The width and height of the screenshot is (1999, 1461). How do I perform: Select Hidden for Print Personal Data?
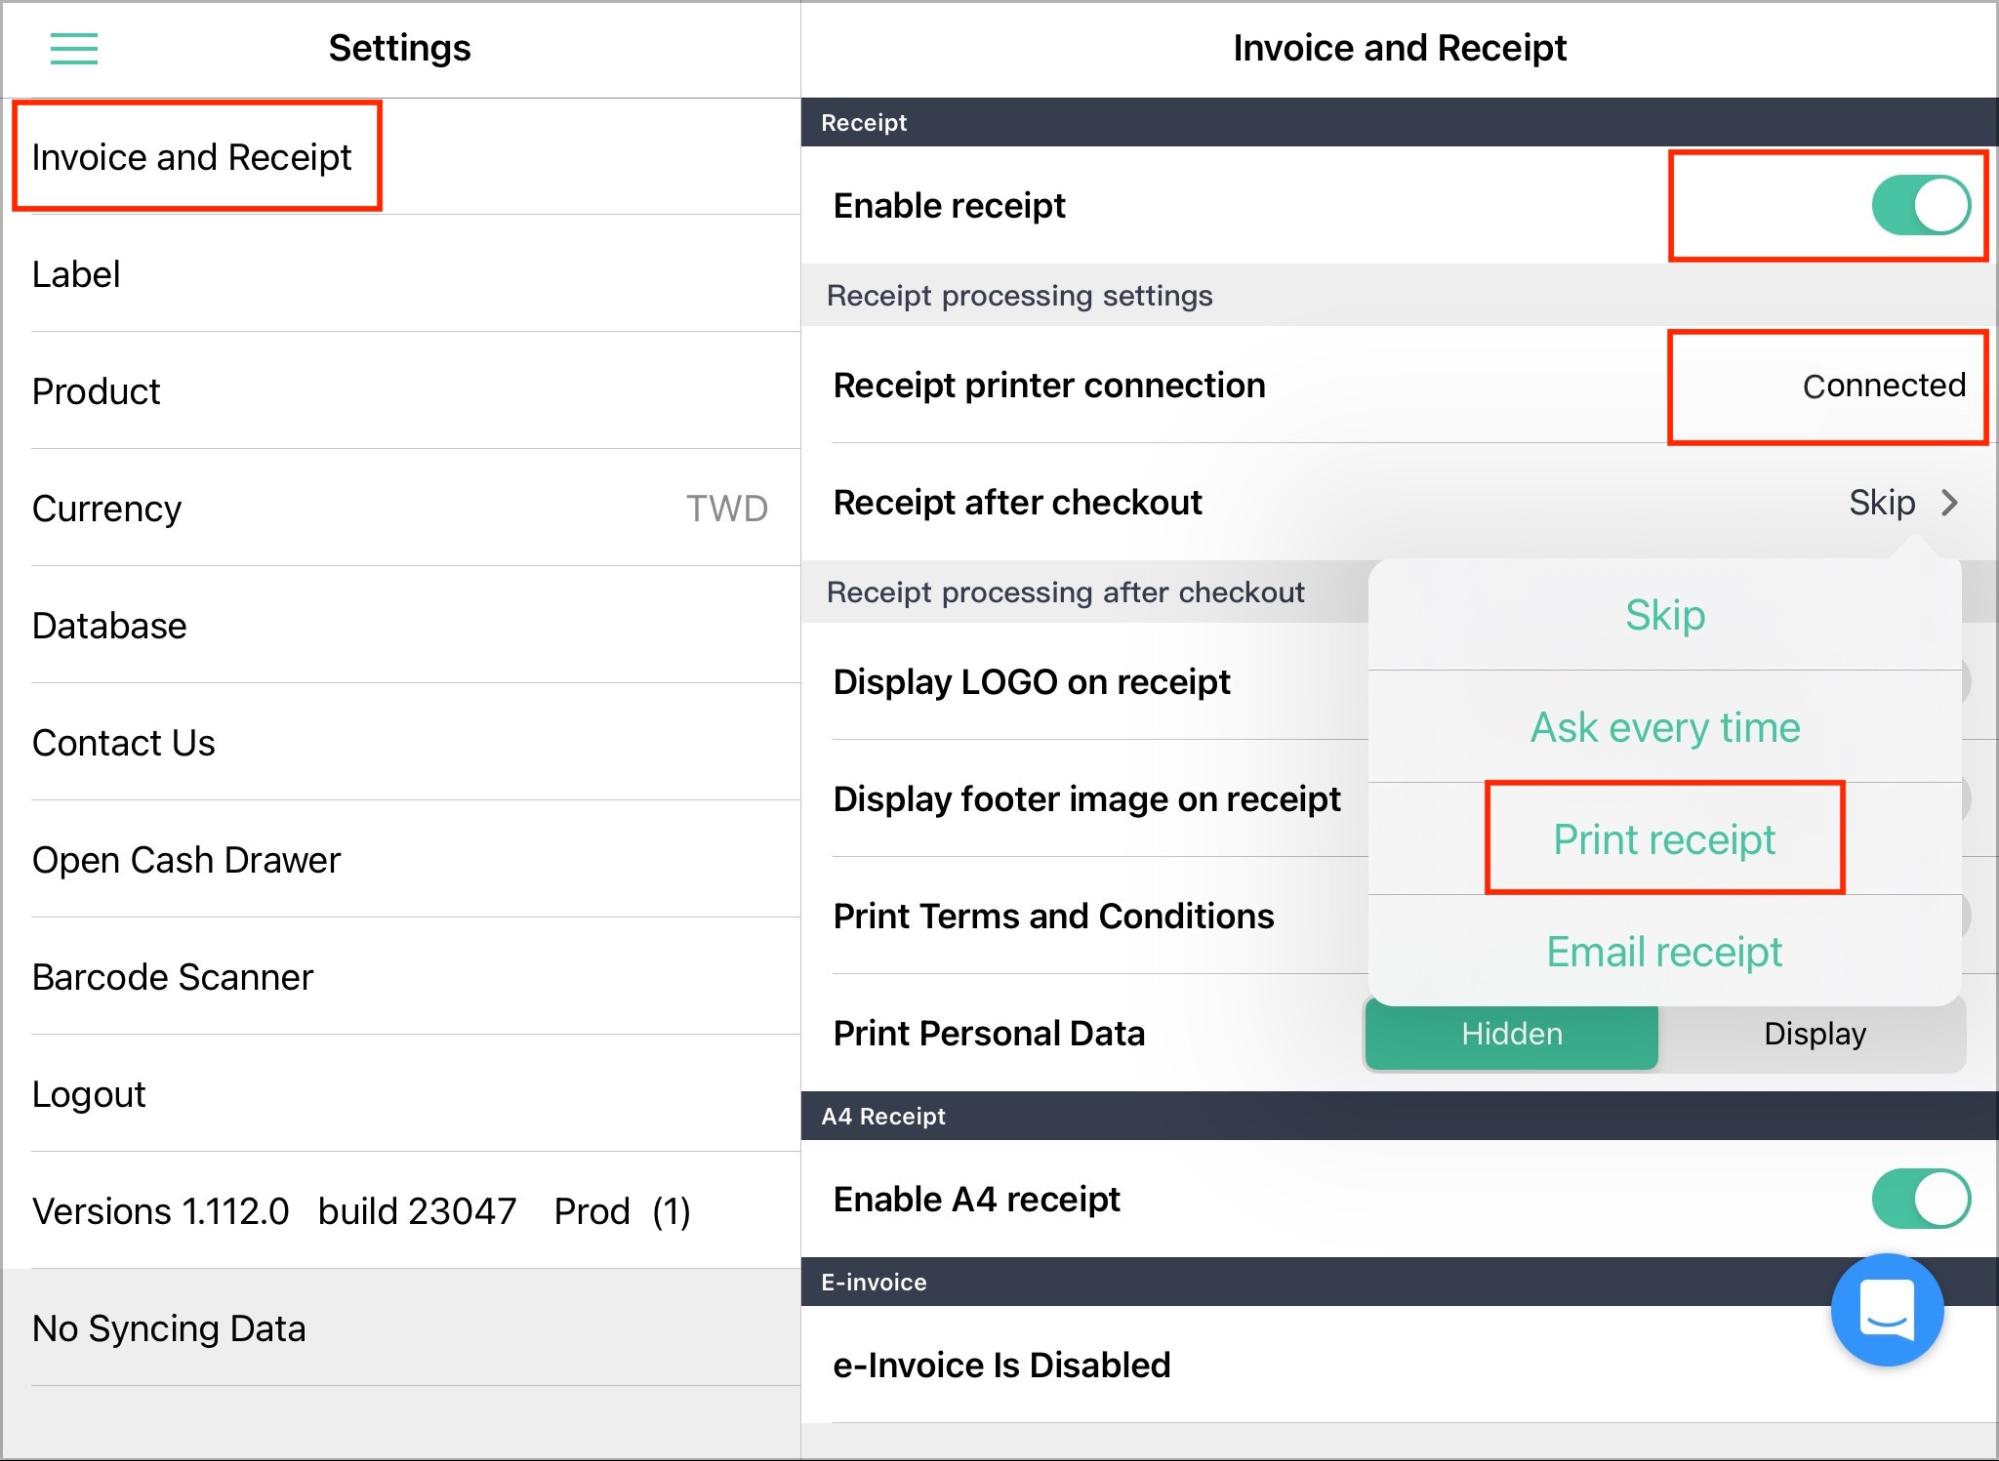pos(1511,1033)
